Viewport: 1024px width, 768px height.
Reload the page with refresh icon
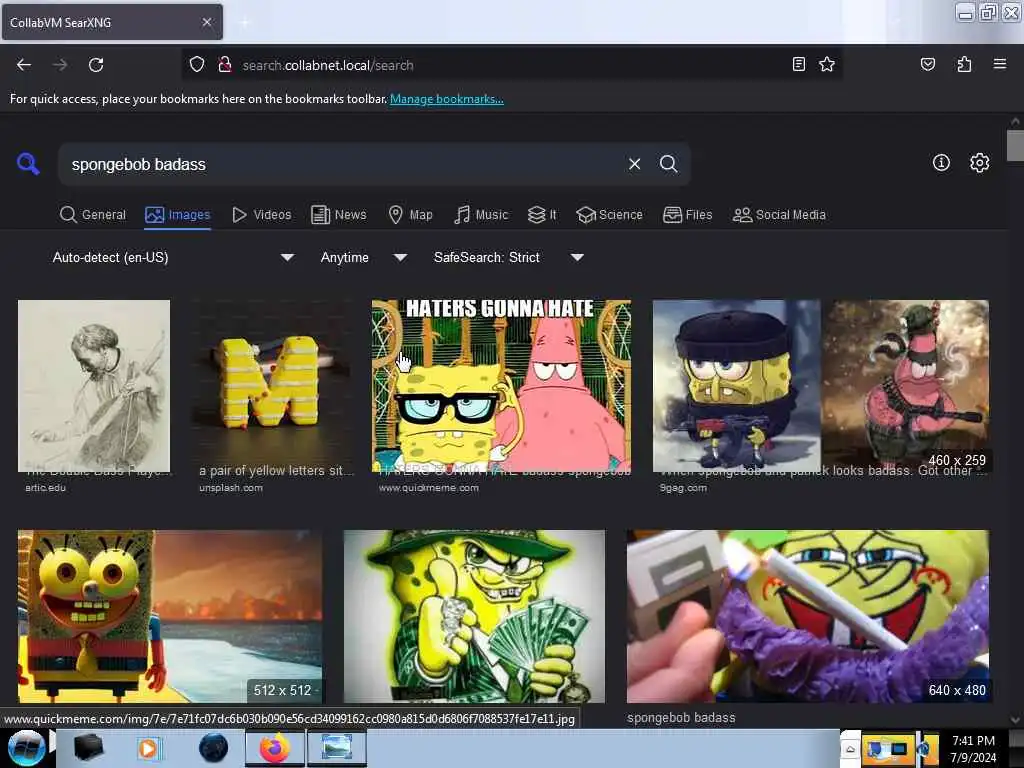click(96, 65)
